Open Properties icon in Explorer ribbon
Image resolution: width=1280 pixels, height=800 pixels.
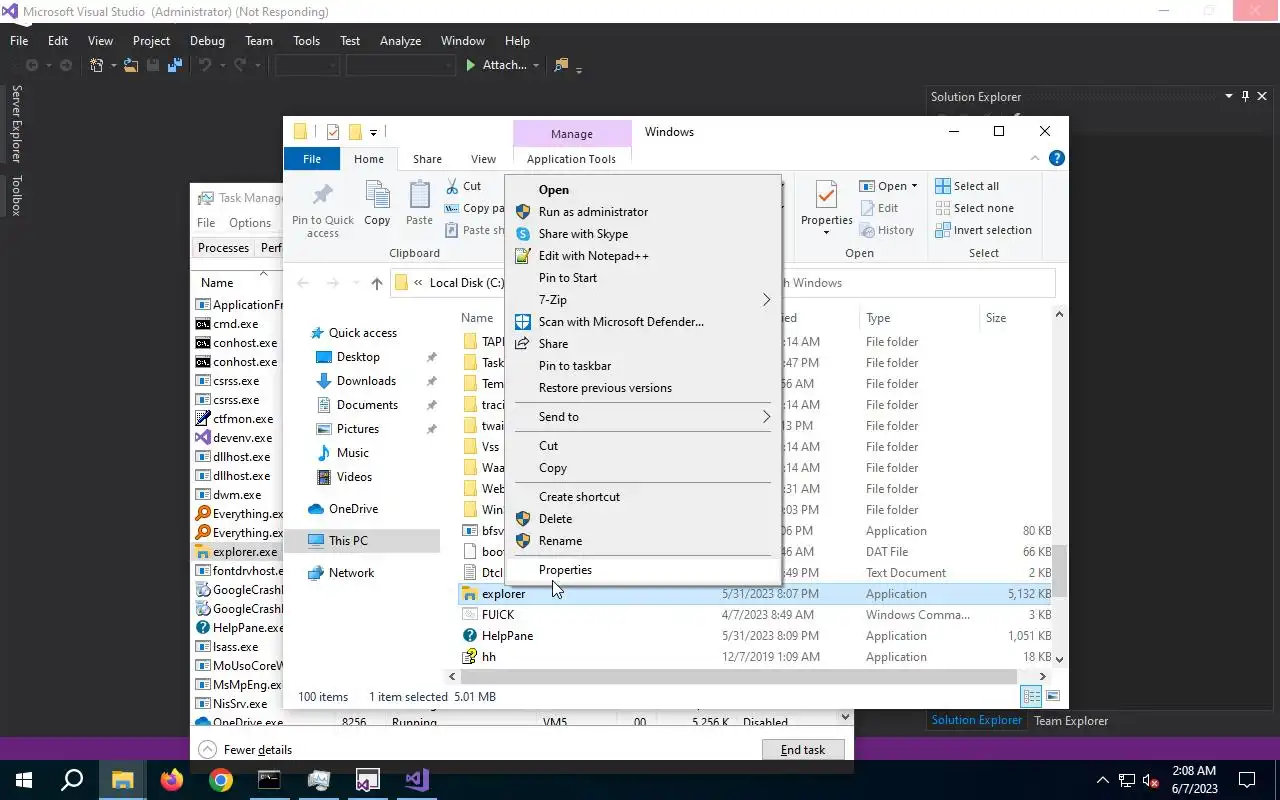pos(826,197)
